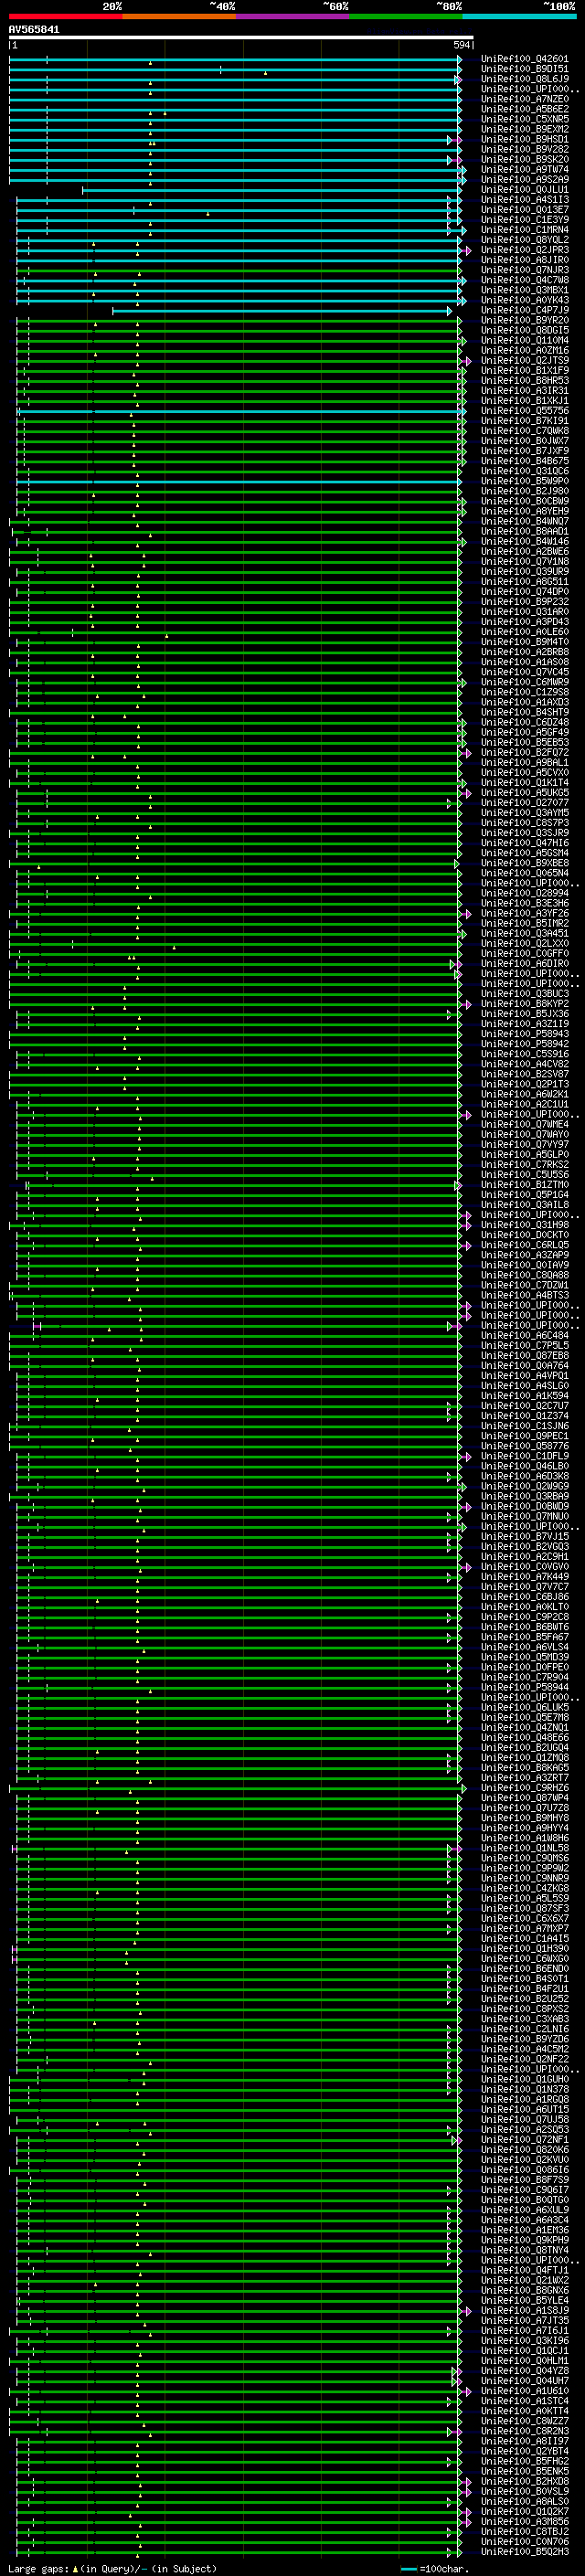Click the UniRef100_A8G511 row label

click(x=524, y=581)
